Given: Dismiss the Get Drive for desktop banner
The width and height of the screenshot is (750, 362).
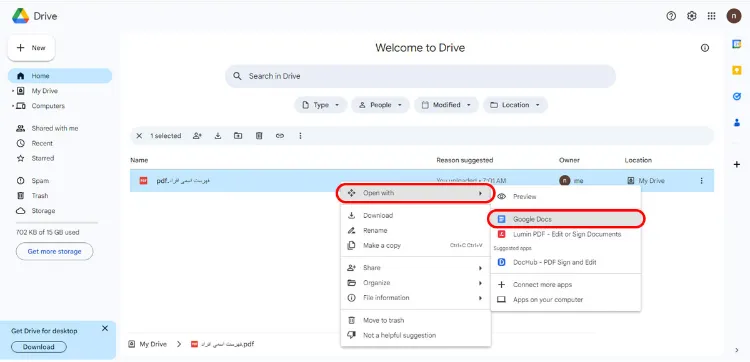Looking at the screenshot, I should pyautogui.click(x=105, y=329).
